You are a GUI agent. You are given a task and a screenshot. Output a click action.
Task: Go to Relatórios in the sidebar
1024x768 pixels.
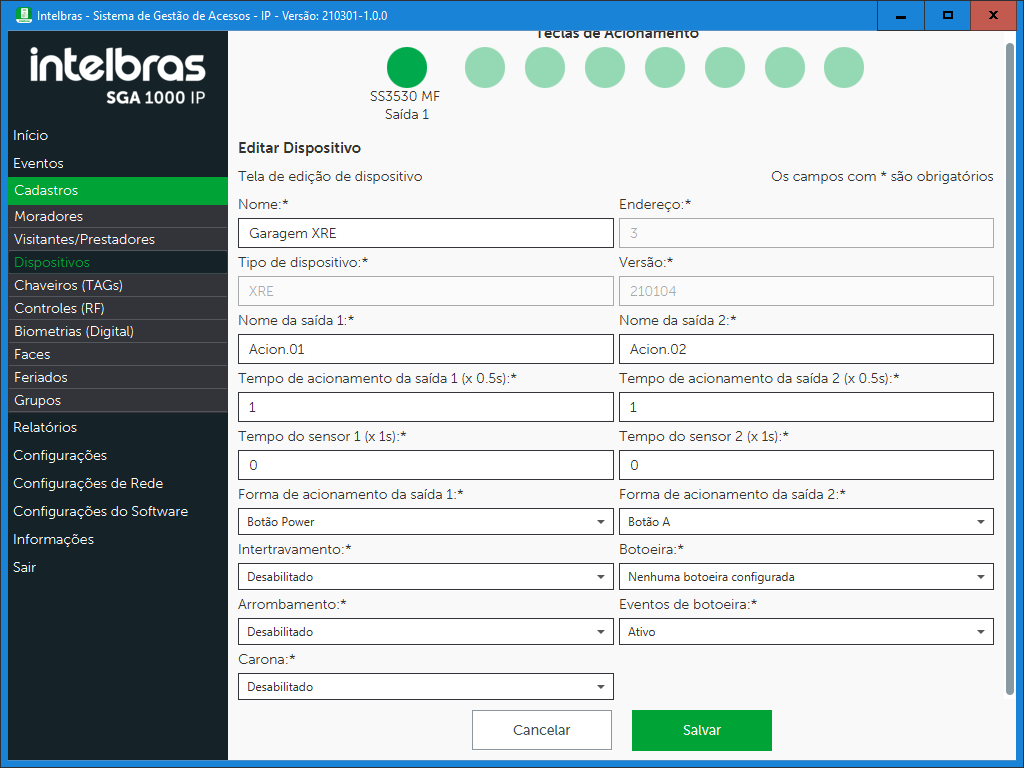click(x=45, y=427)
